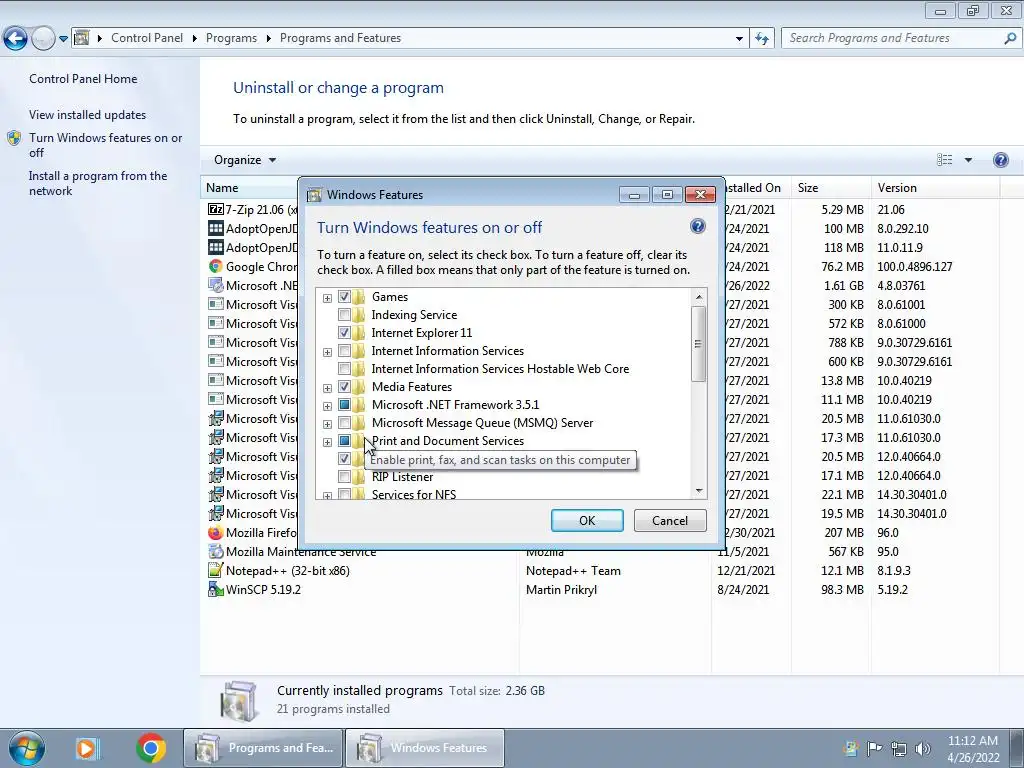Screen dimensions: 1024x768
Task: Click the Google Chrome icon in program list
Action: 216,266
